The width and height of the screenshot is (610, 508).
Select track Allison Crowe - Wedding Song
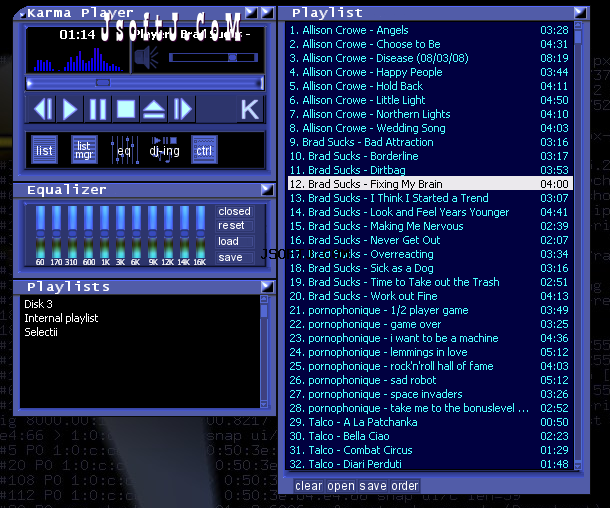tap(430, 128)
